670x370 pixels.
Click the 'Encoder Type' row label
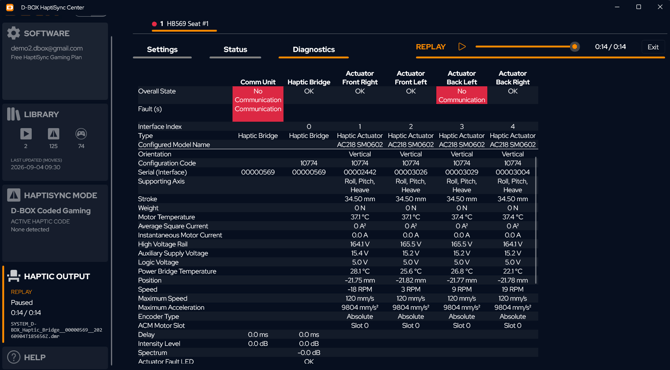[158, 317]
